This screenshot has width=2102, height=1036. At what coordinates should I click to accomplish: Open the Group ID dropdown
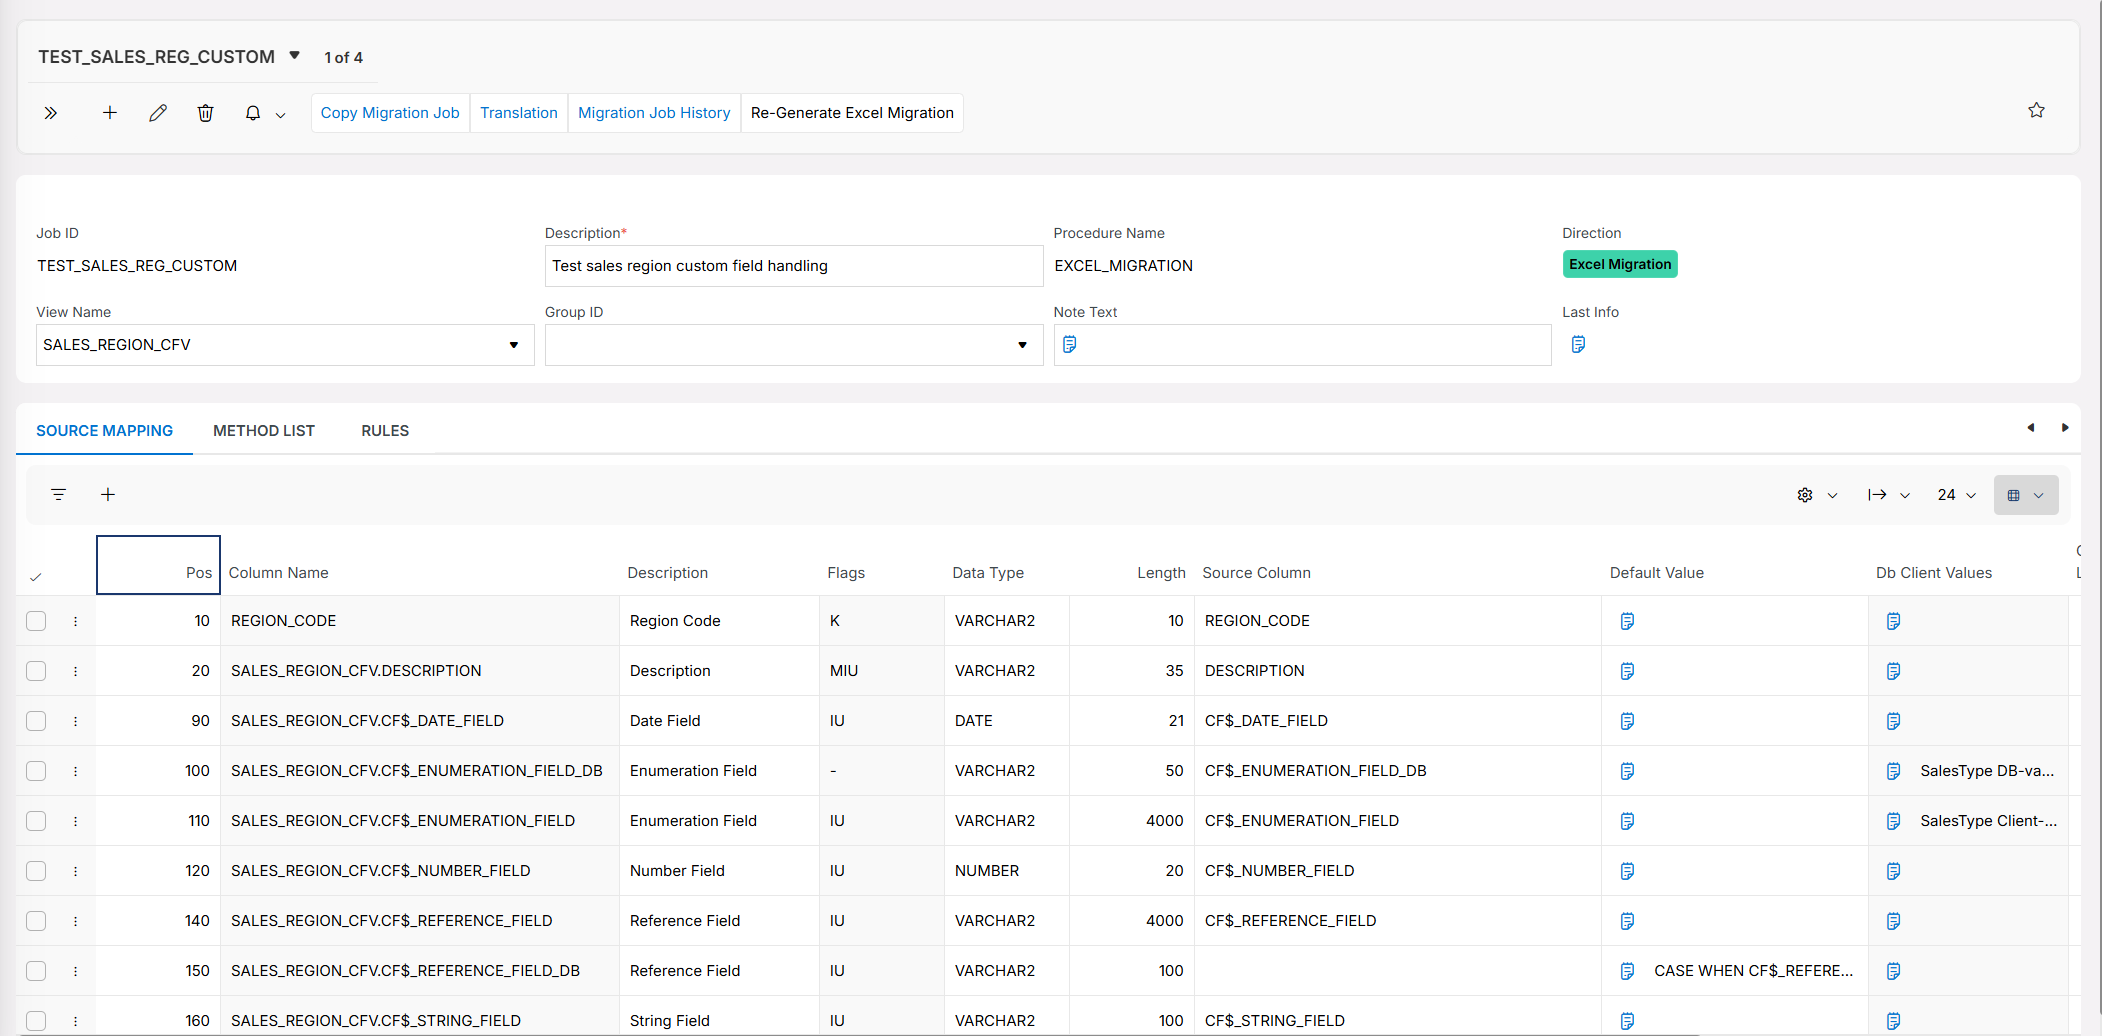tap(1022, 345)
